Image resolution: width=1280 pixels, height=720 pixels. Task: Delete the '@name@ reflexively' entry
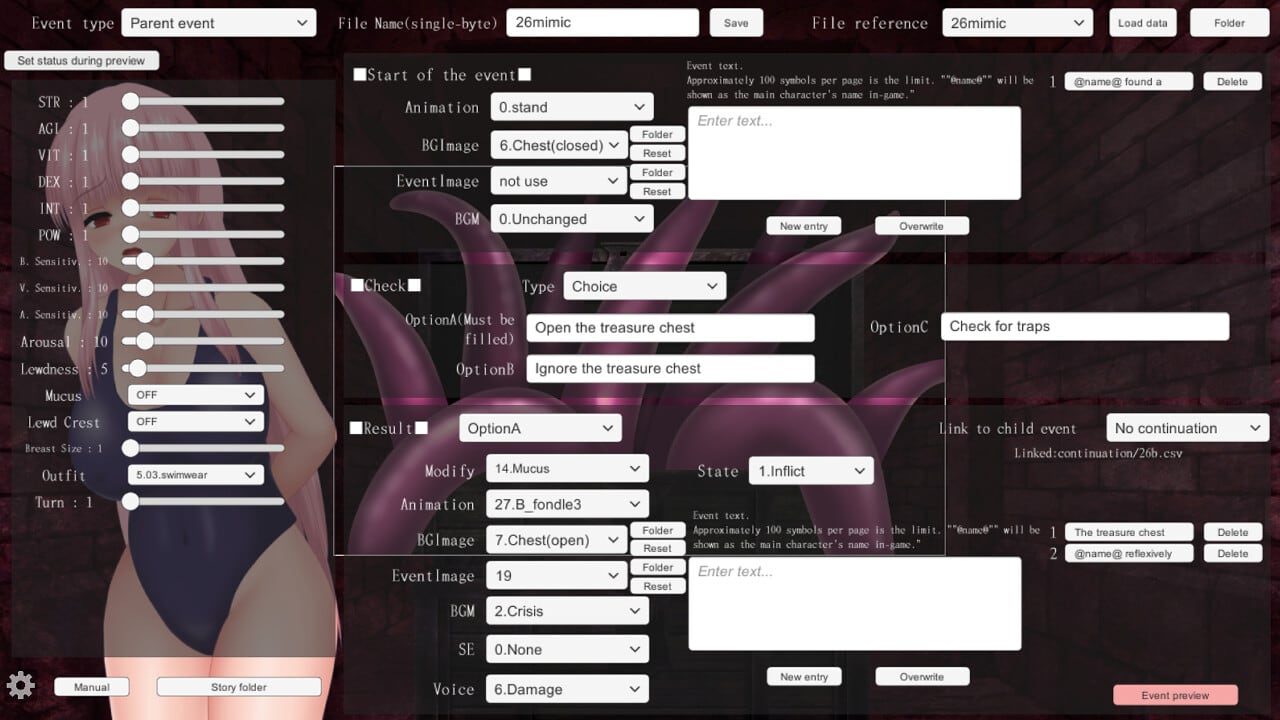tap(1232, 554)
